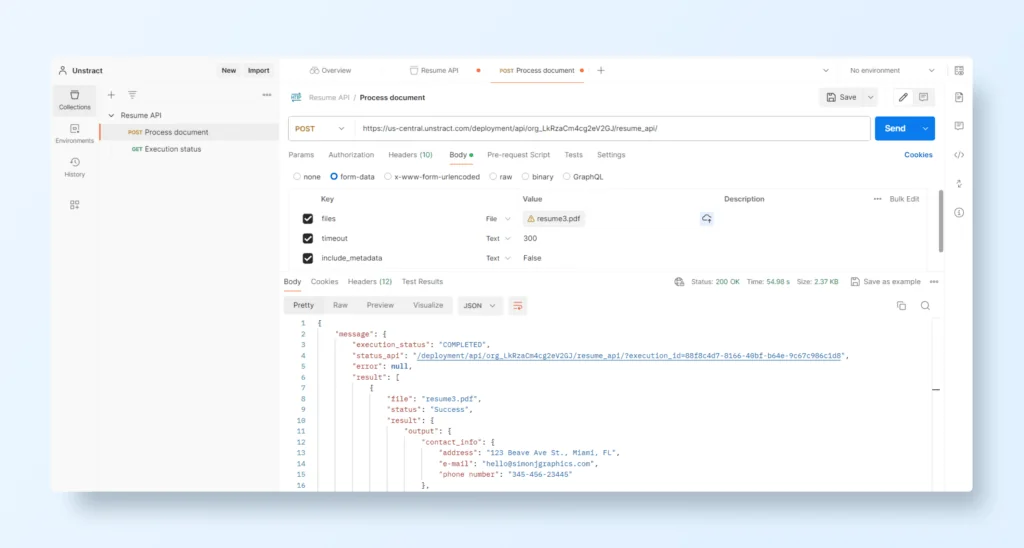Open collections panel three-dot options
Viewport: 1024px width, 548px height.
tap(266, 95)
